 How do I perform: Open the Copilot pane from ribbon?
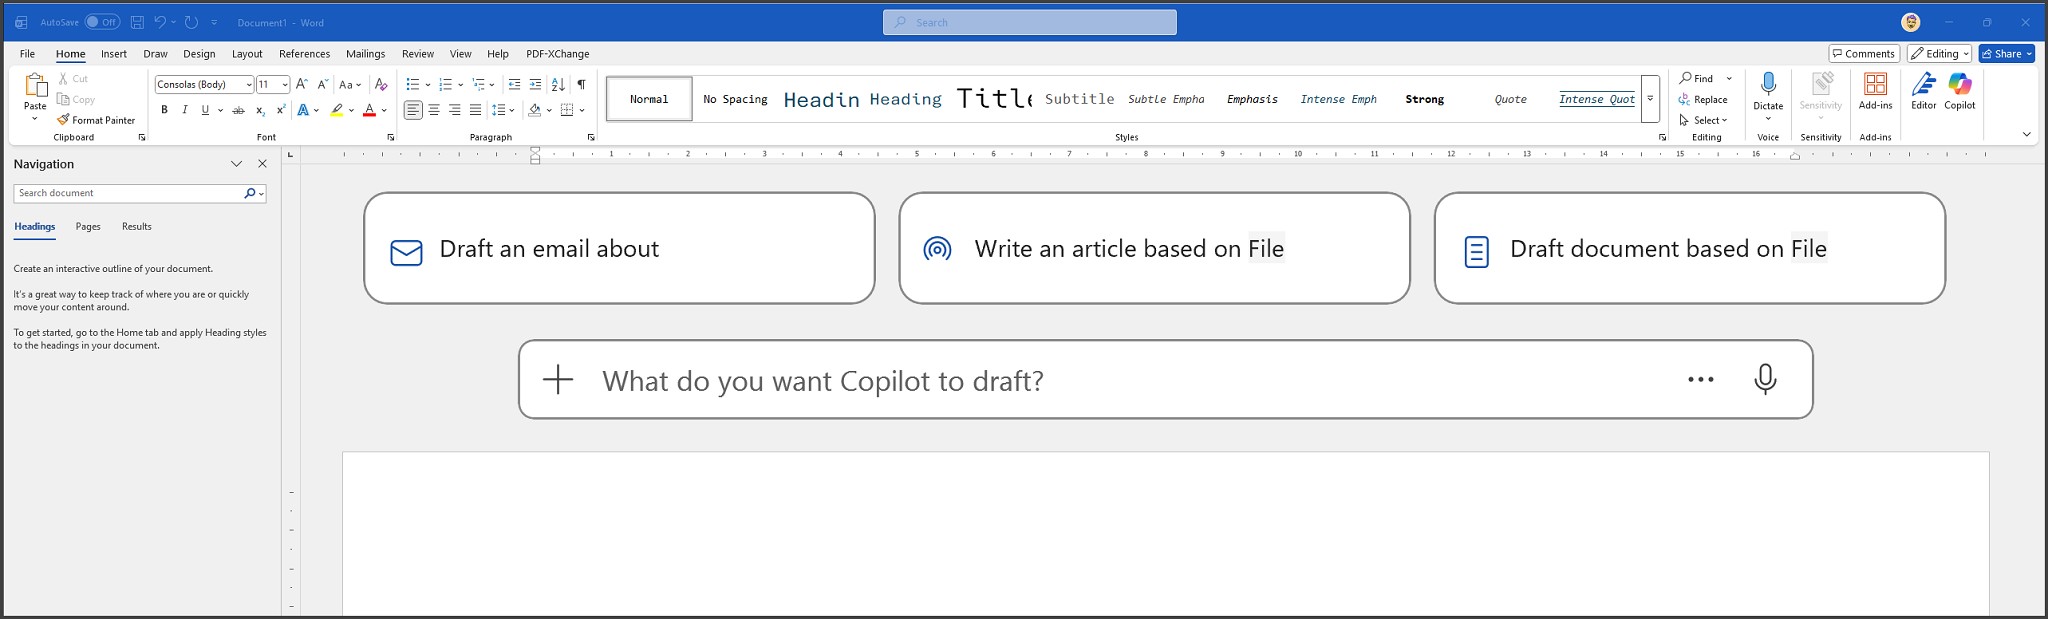pyautogui.click(x=1959, y=90)
